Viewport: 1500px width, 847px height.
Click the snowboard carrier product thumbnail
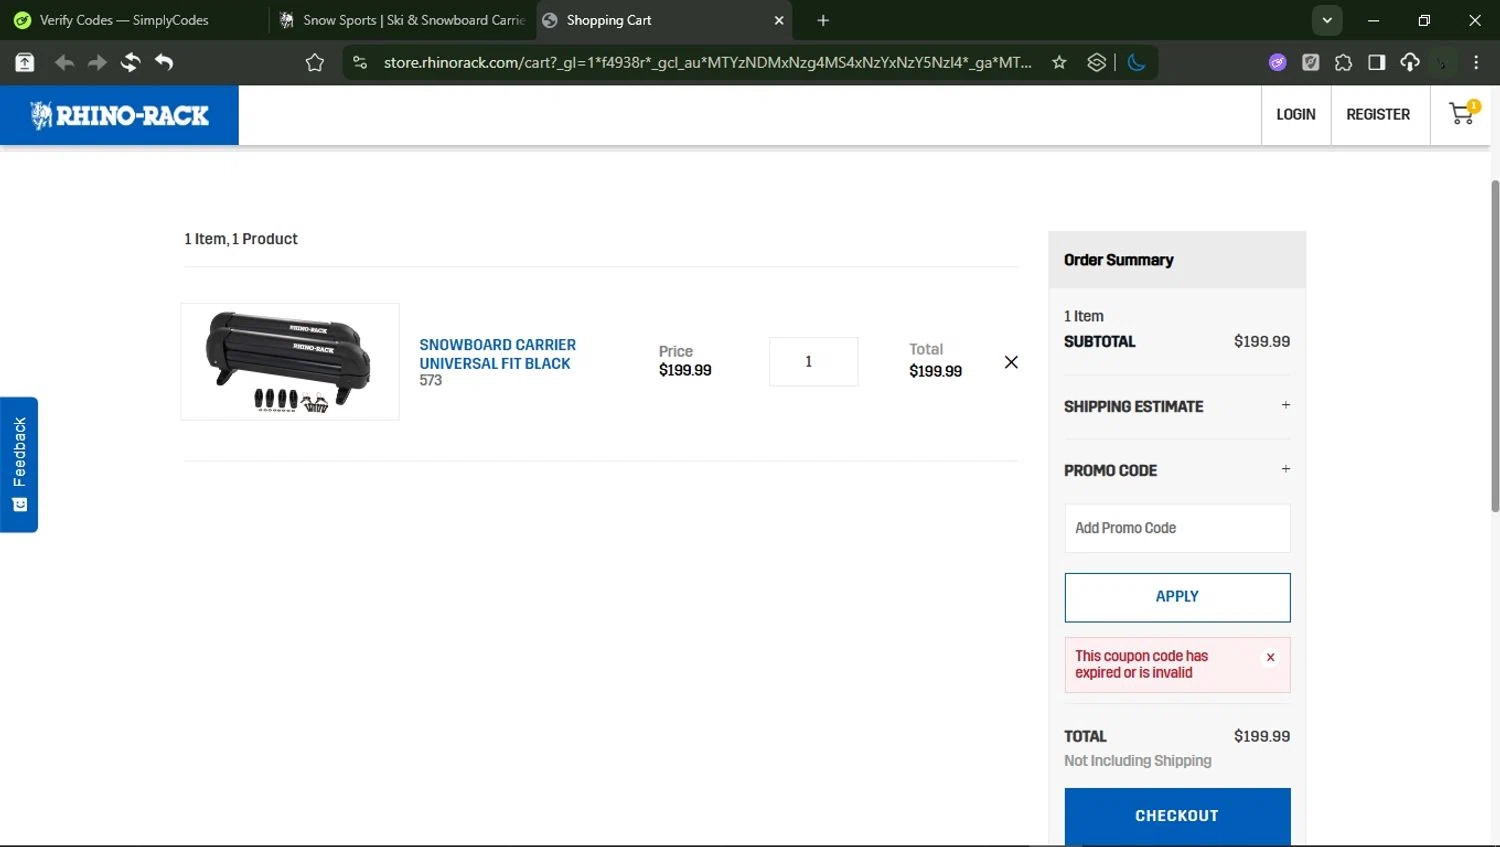click(x=290, y=361)
